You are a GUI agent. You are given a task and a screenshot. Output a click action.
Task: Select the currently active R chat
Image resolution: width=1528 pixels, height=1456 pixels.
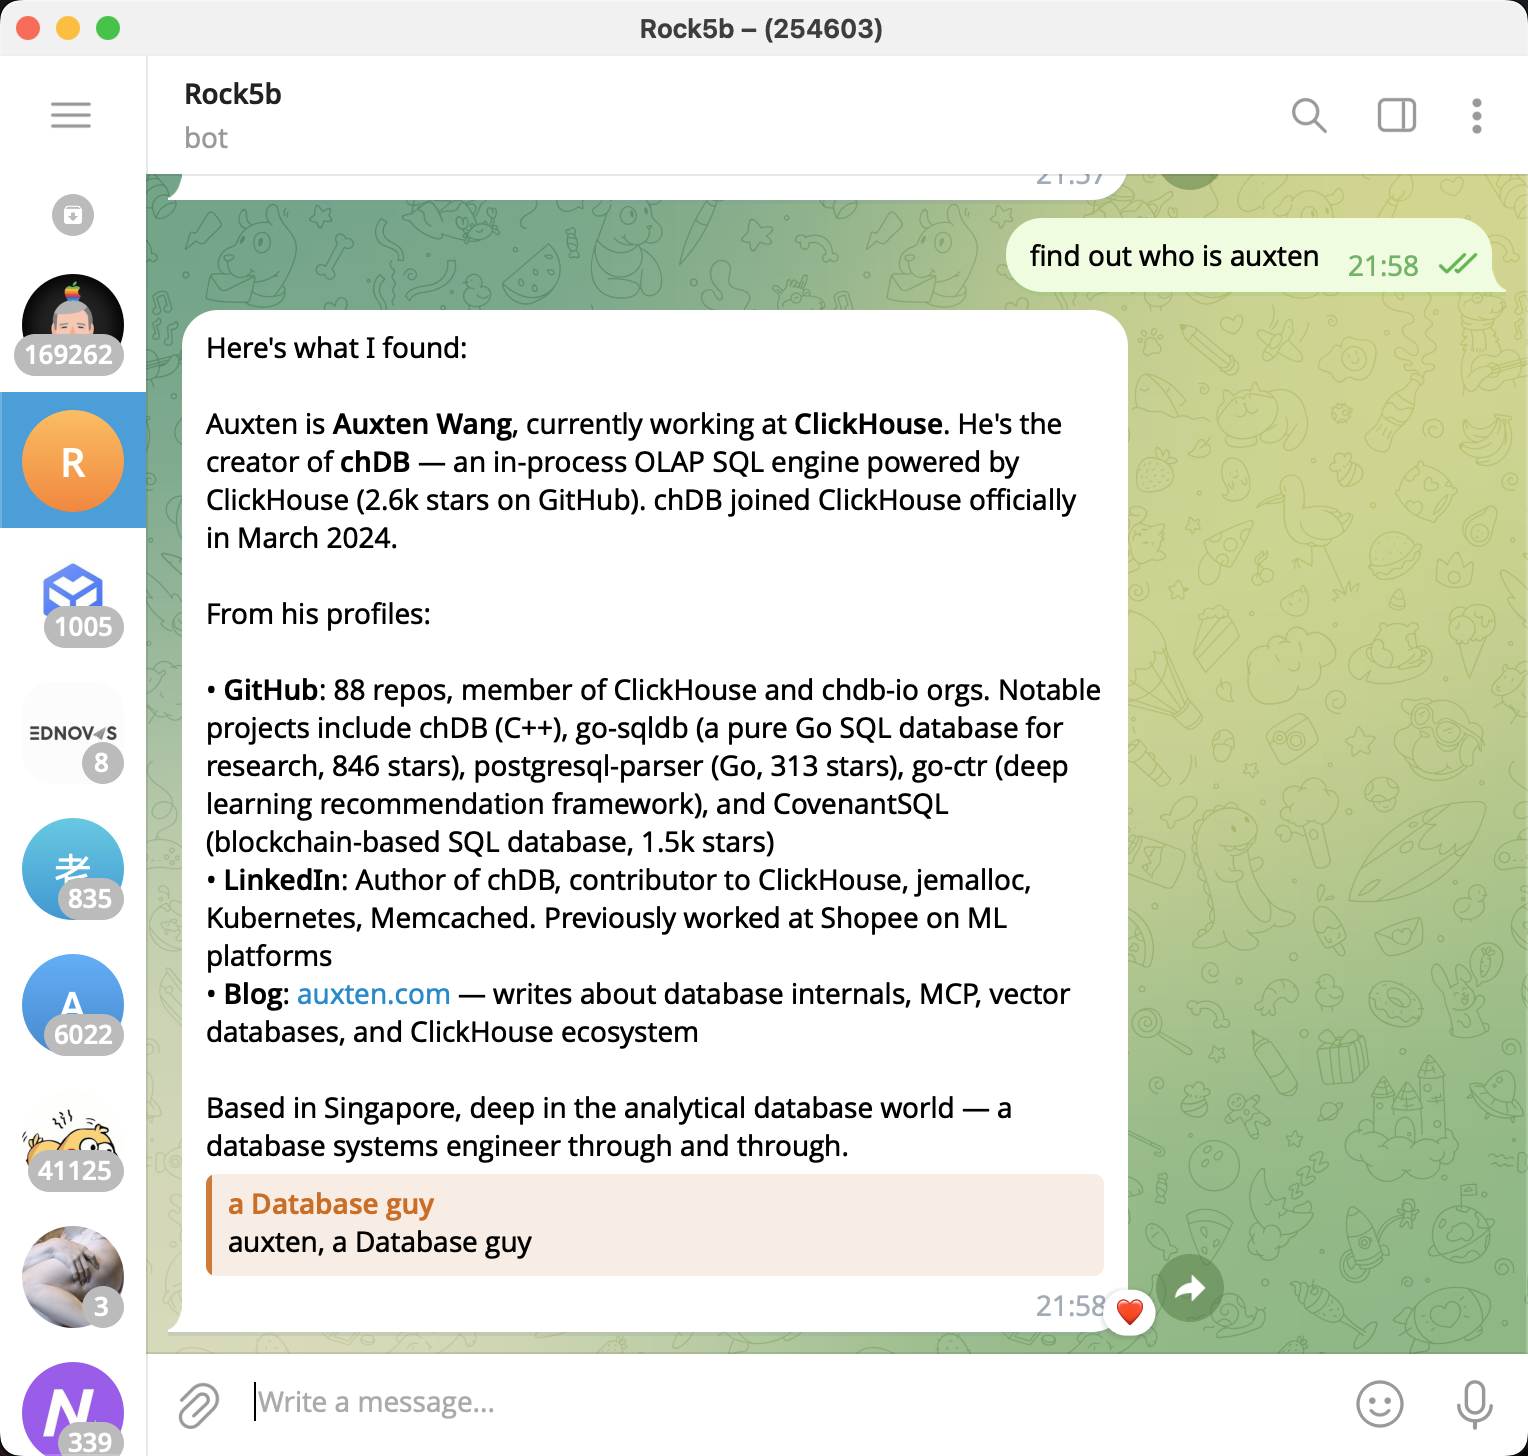tap(71, 461)
